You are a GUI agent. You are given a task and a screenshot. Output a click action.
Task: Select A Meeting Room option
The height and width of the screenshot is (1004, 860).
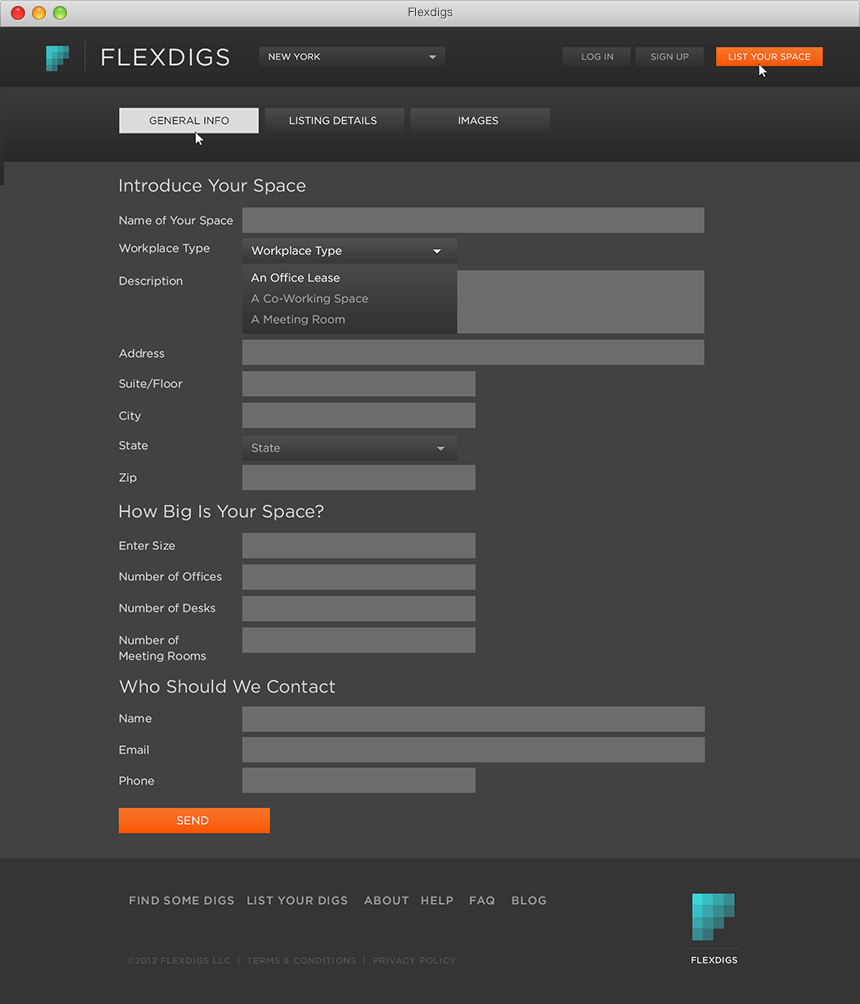298,320
